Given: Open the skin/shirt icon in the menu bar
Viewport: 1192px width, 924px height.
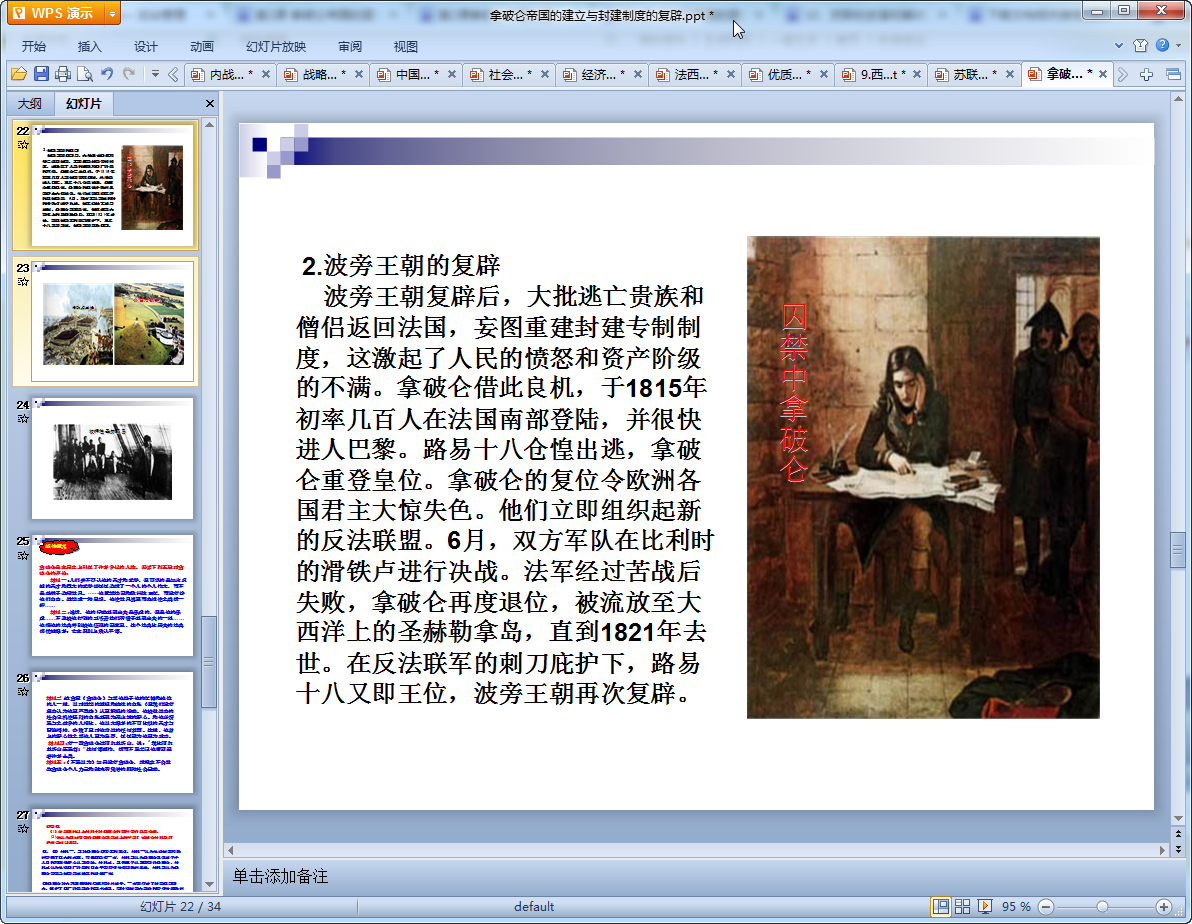Looking at the screenshot, I should (1140, 46).
